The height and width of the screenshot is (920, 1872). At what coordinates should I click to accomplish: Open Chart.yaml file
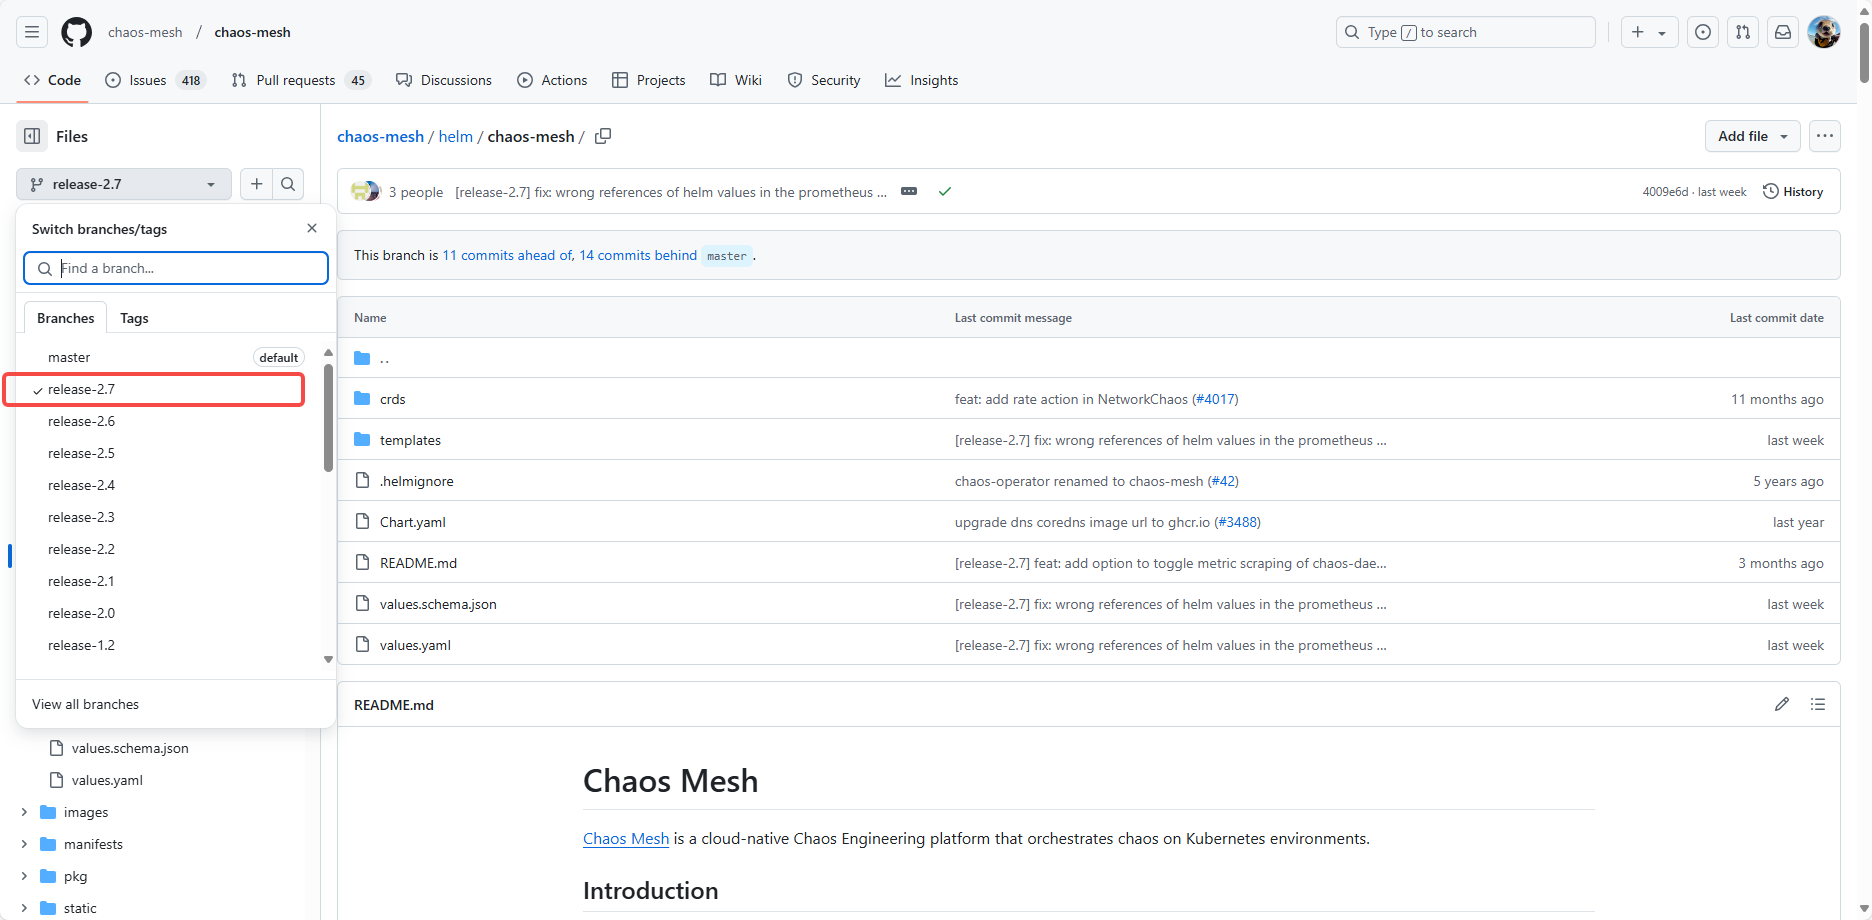tap(413, 522)
